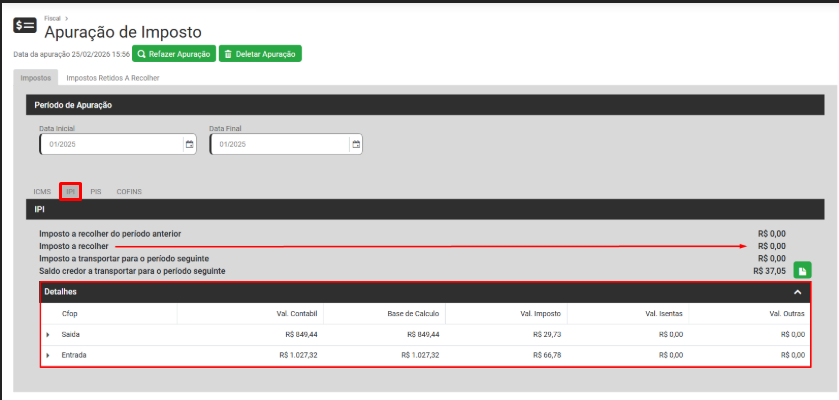Click the green export file icon
Viewport: 839px width, 400px height.
point(802,270)
